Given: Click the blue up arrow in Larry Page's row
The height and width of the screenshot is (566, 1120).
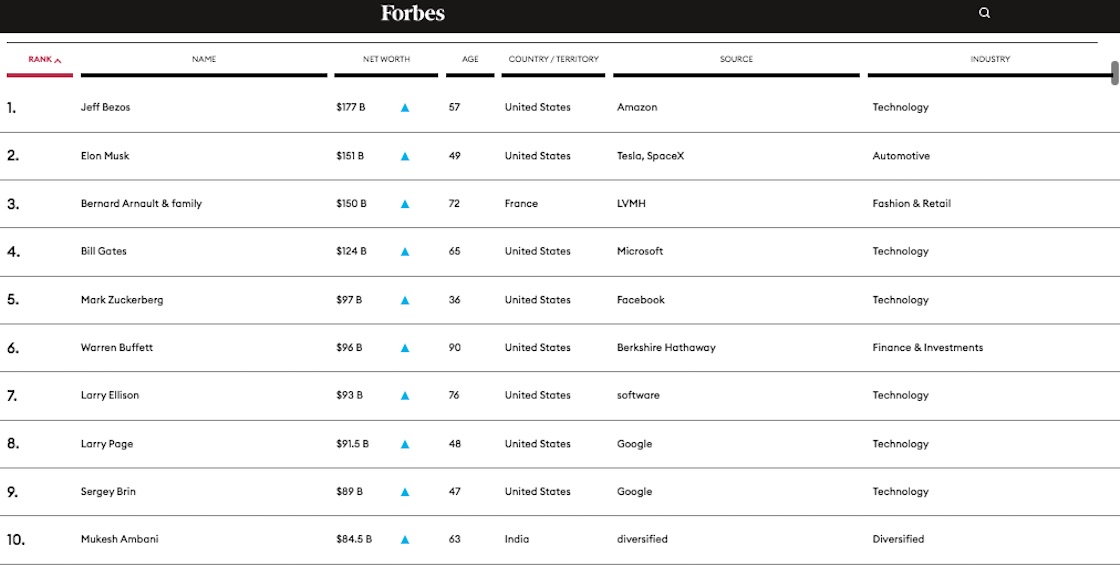Looking at the screenshot, I should coord(405,444).
